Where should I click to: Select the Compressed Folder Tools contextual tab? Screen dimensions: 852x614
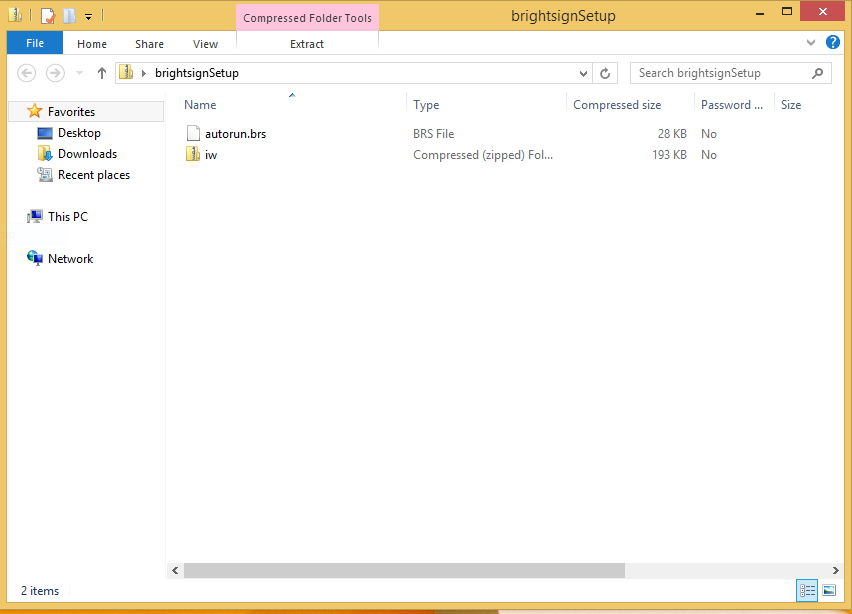coord(308,18)
